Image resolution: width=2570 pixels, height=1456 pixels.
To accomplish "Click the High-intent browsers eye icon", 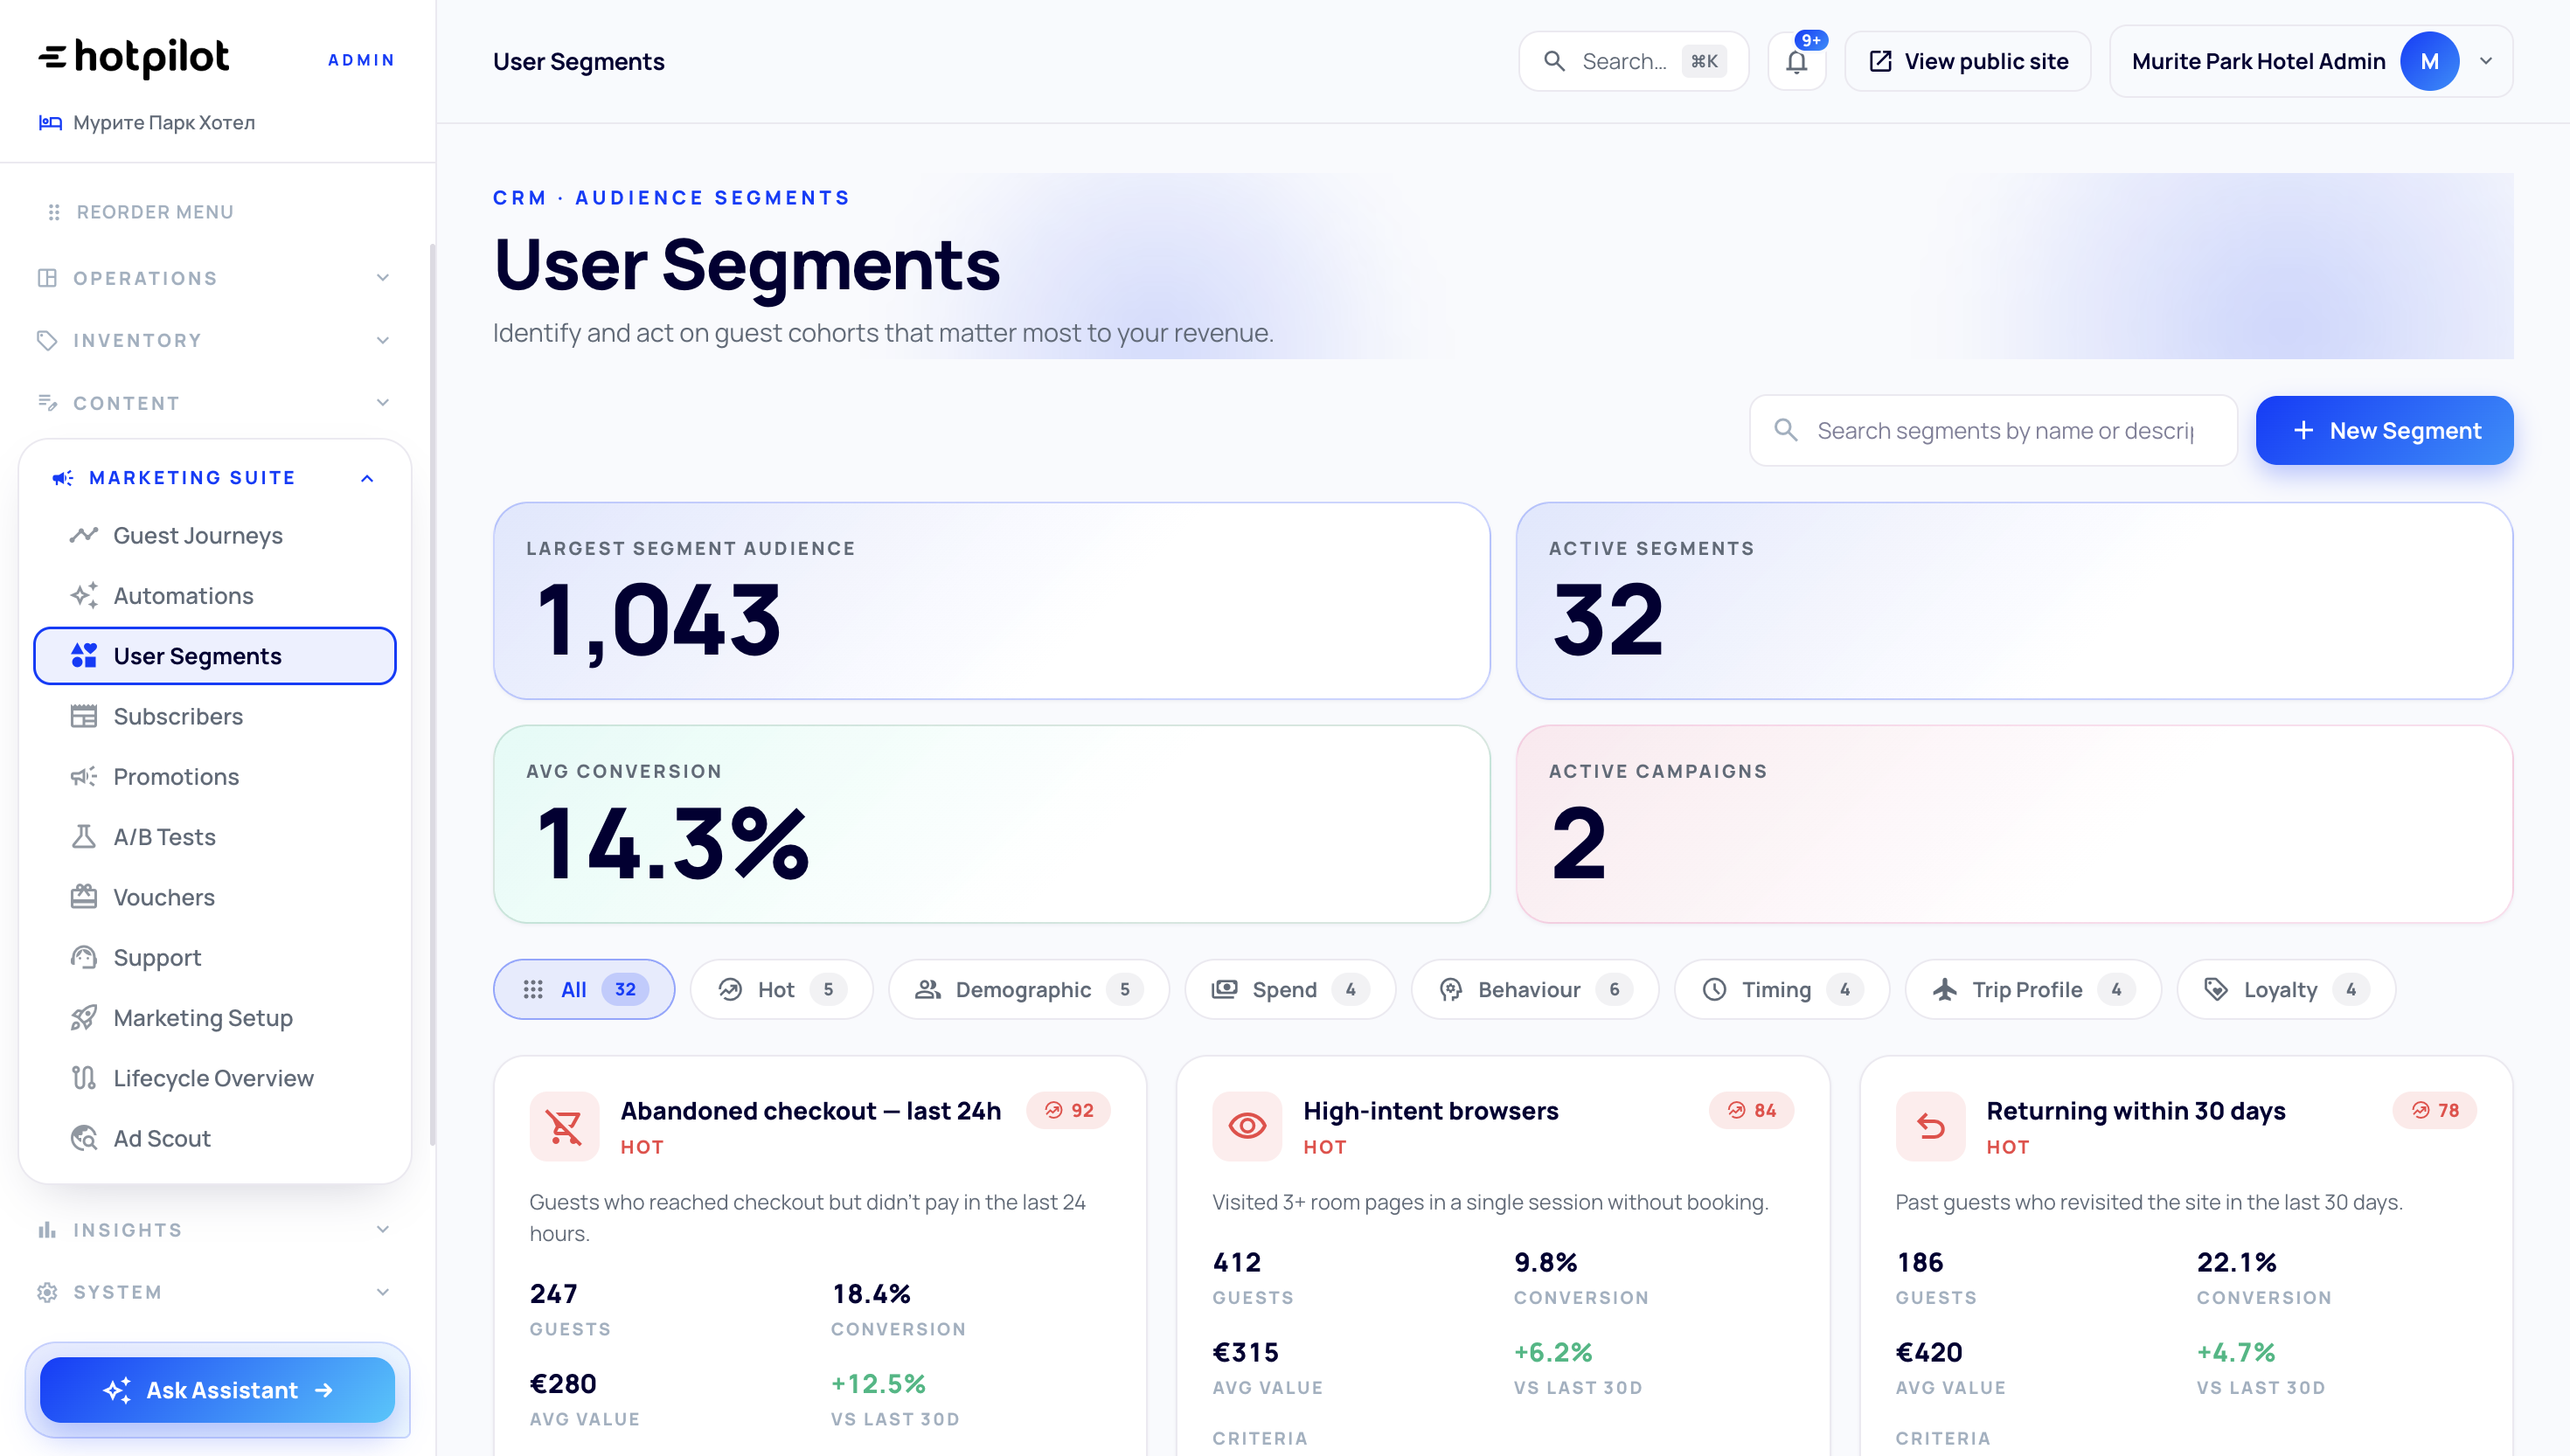I will tap(1247, 1126).
